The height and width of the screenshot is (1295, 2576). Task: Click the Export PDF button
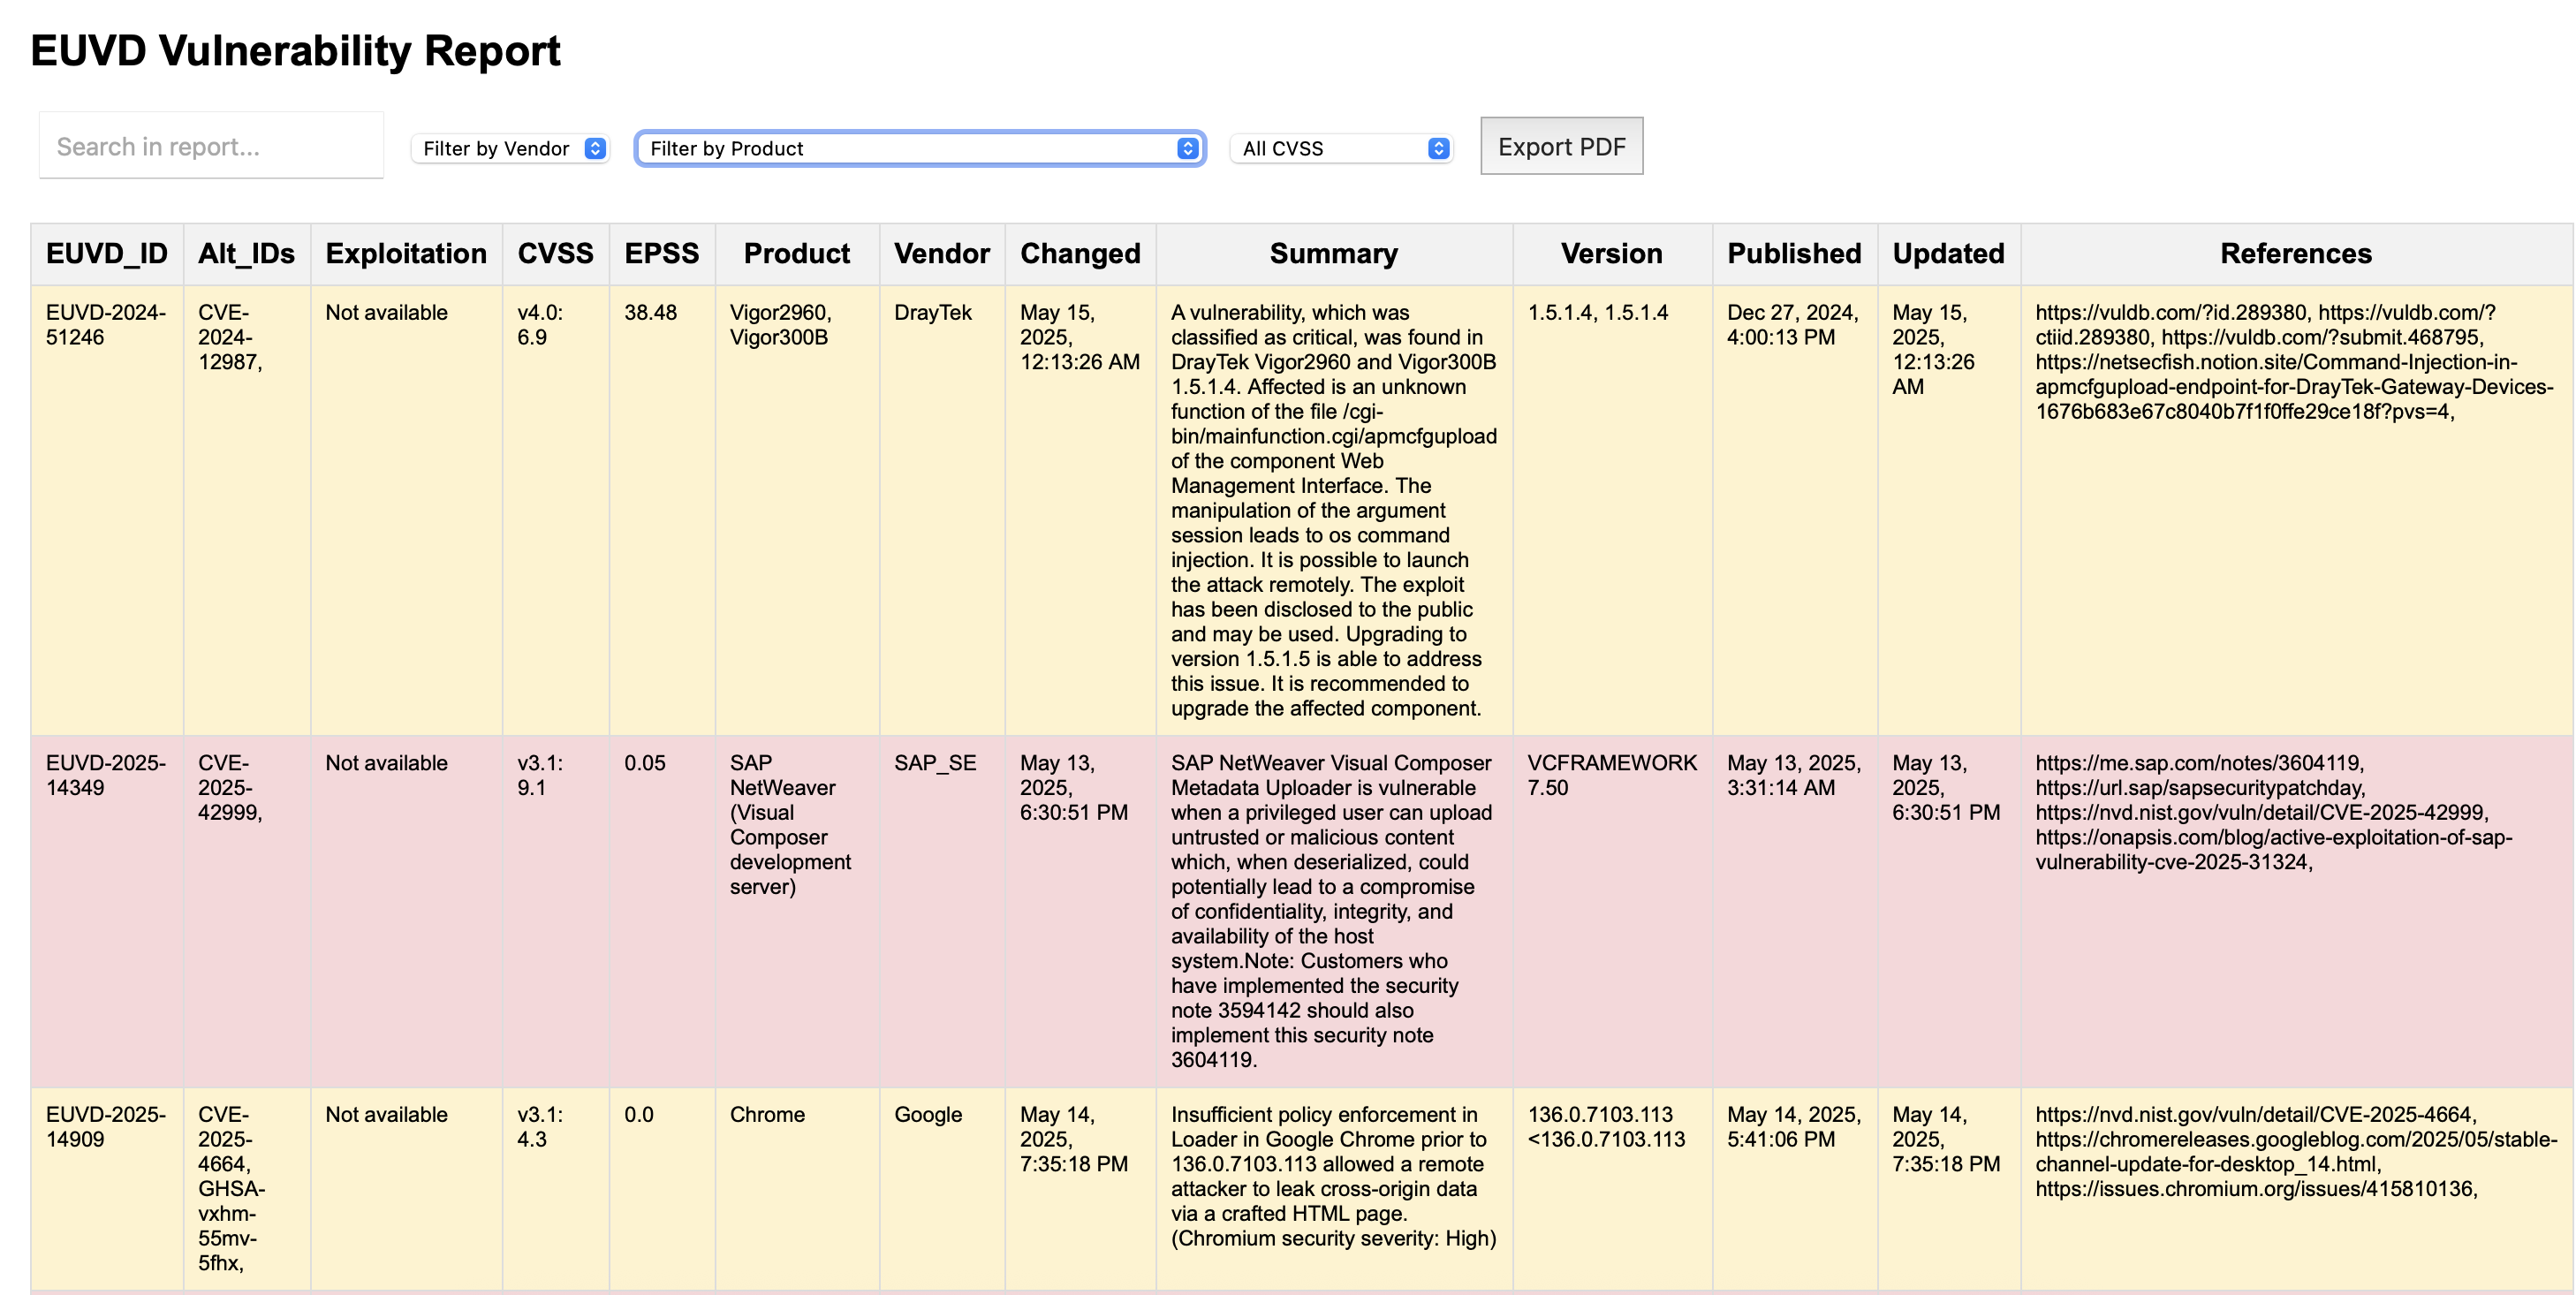click(1561, 146)
